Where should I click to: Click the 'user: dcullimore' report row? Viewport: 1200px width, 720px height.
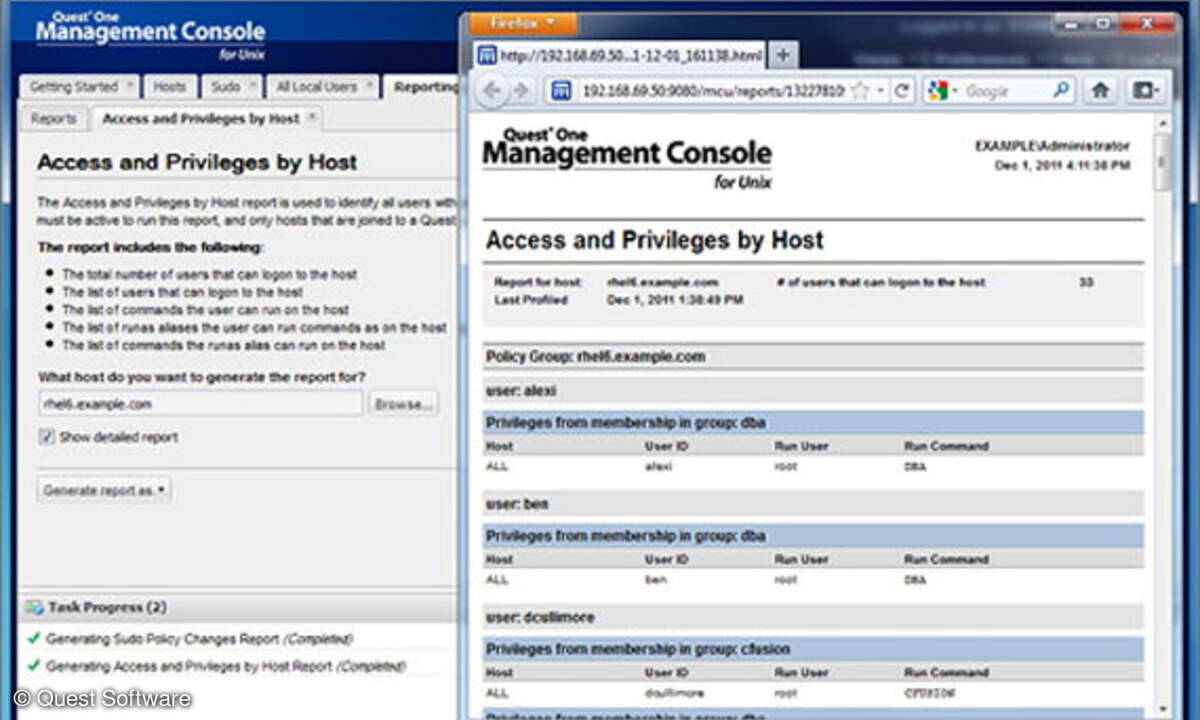tap(813, 617)
